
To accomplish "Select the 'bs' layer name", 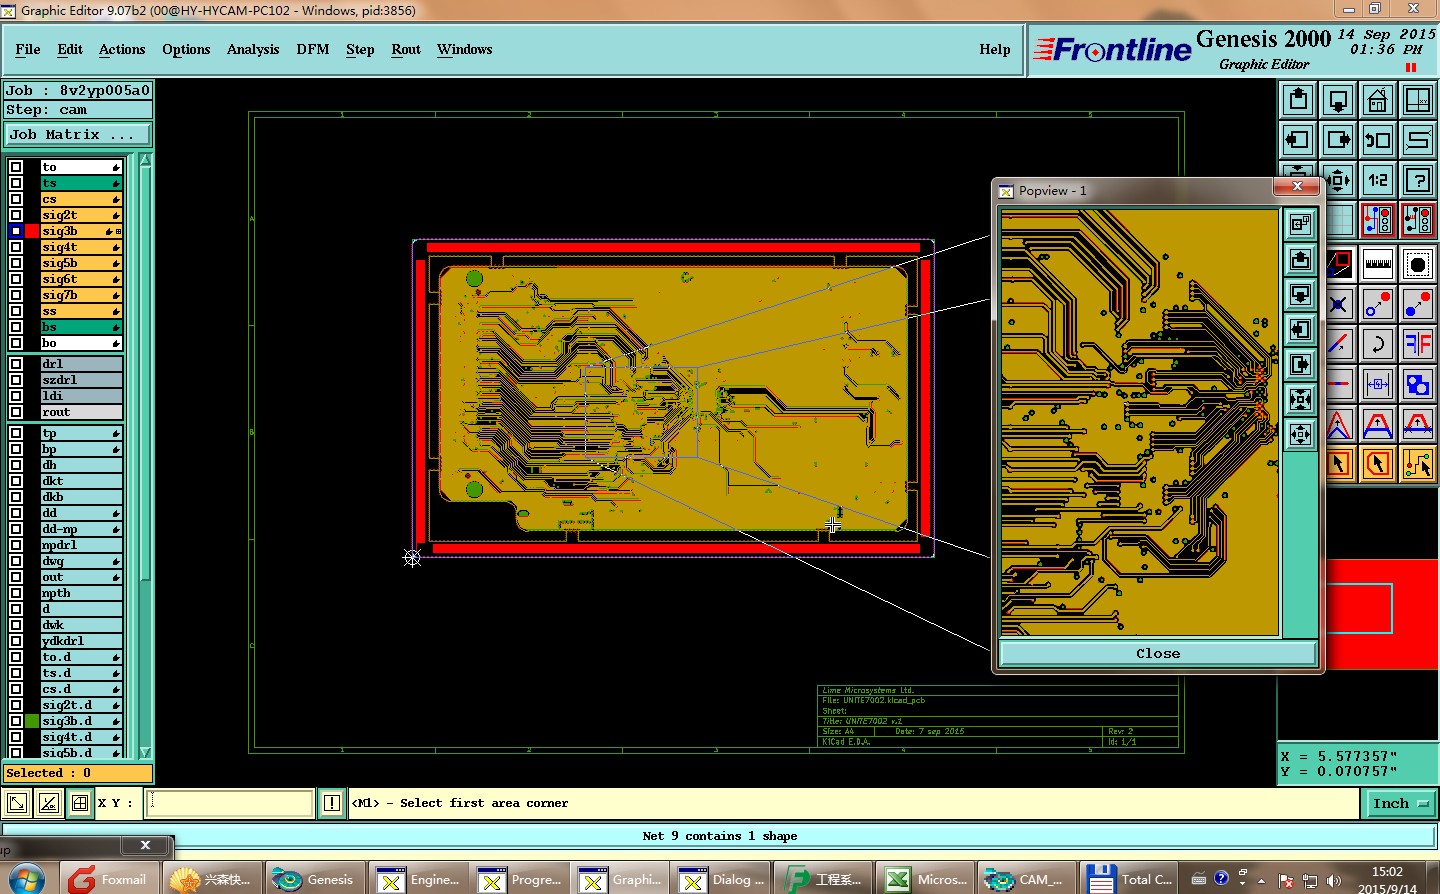I will pos(81,327).
